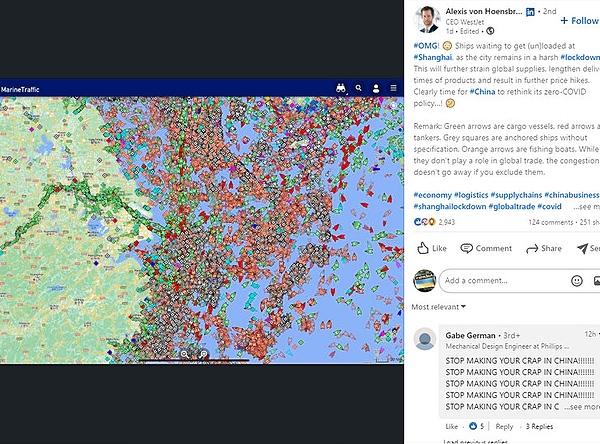Image resolution: width=600 pixels, height=444 pixels.
Task: Open Most relevant sort dropdown
Action: point(439,307)
